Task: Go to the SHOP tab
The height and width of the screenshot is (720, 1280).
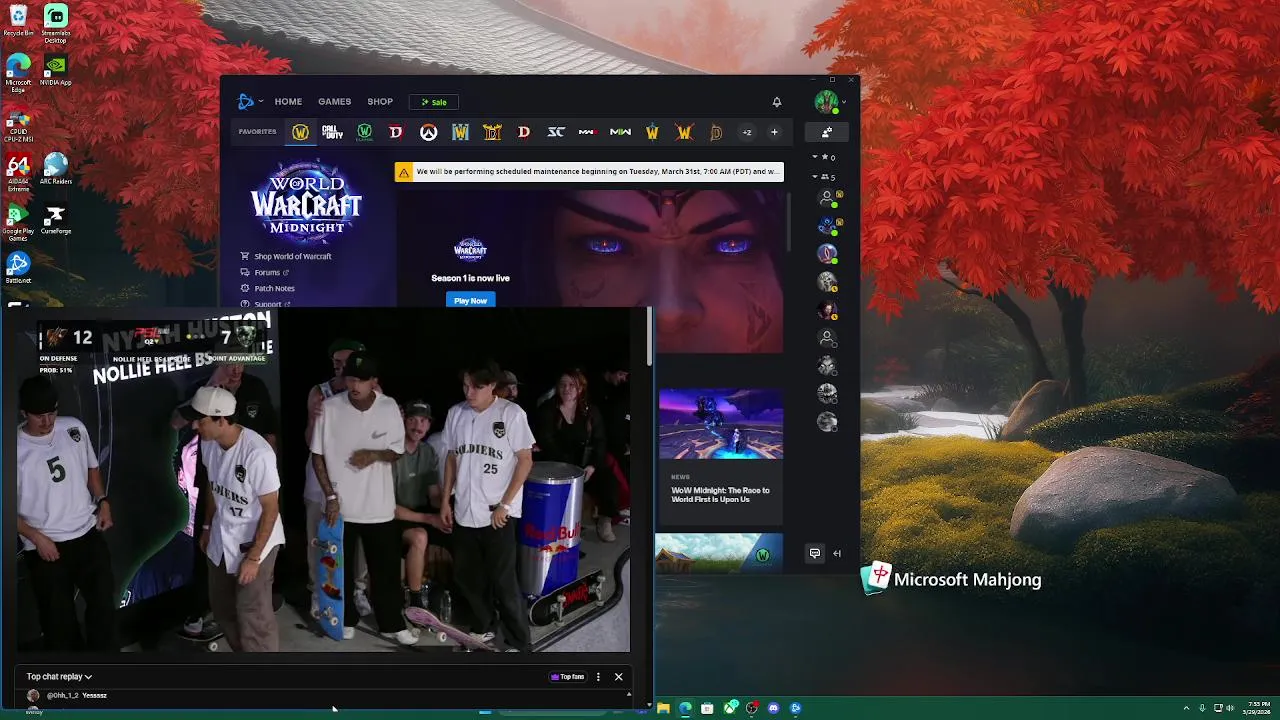Action: tap(380, 101)
